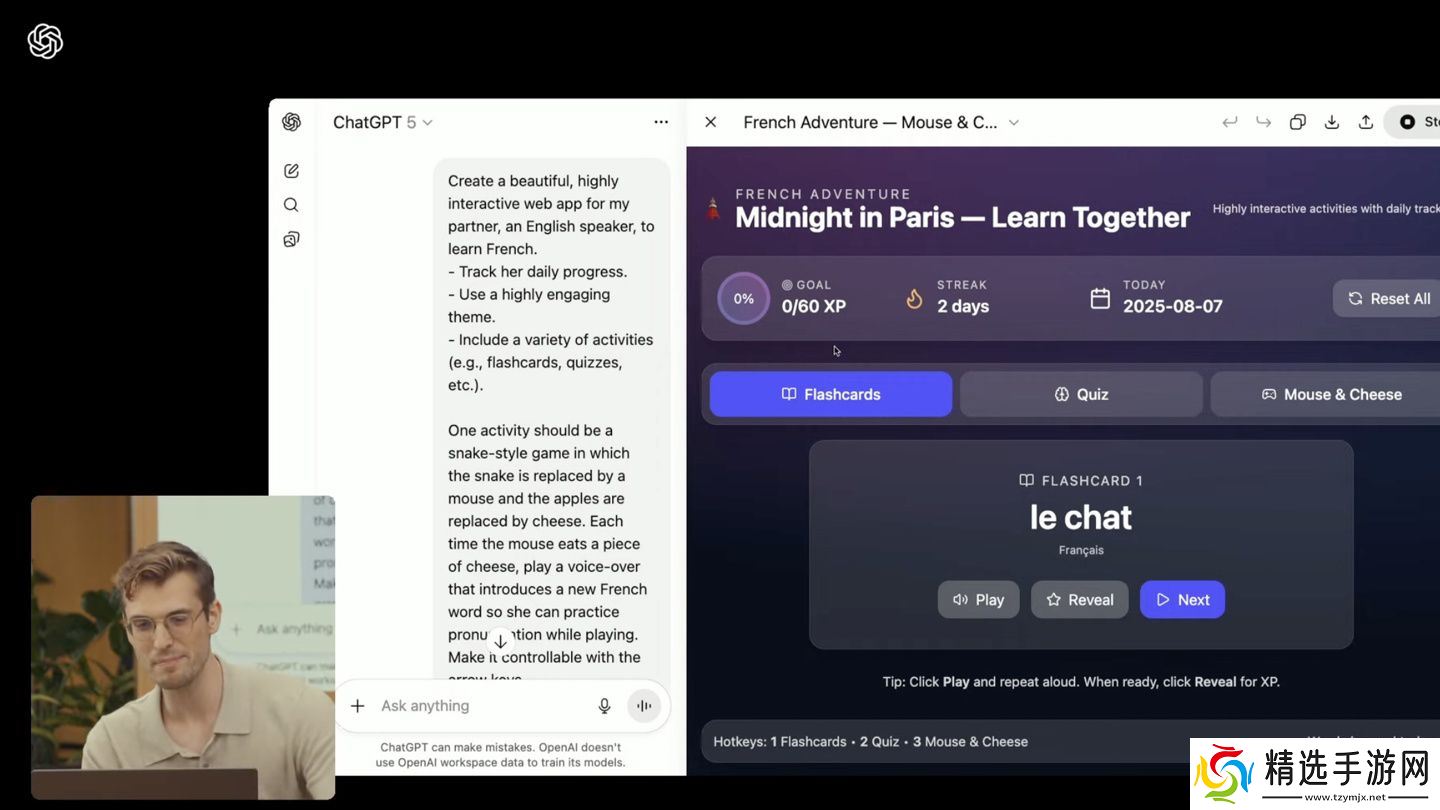Click the ChatGPT logo in sidebar

[291, 122]
